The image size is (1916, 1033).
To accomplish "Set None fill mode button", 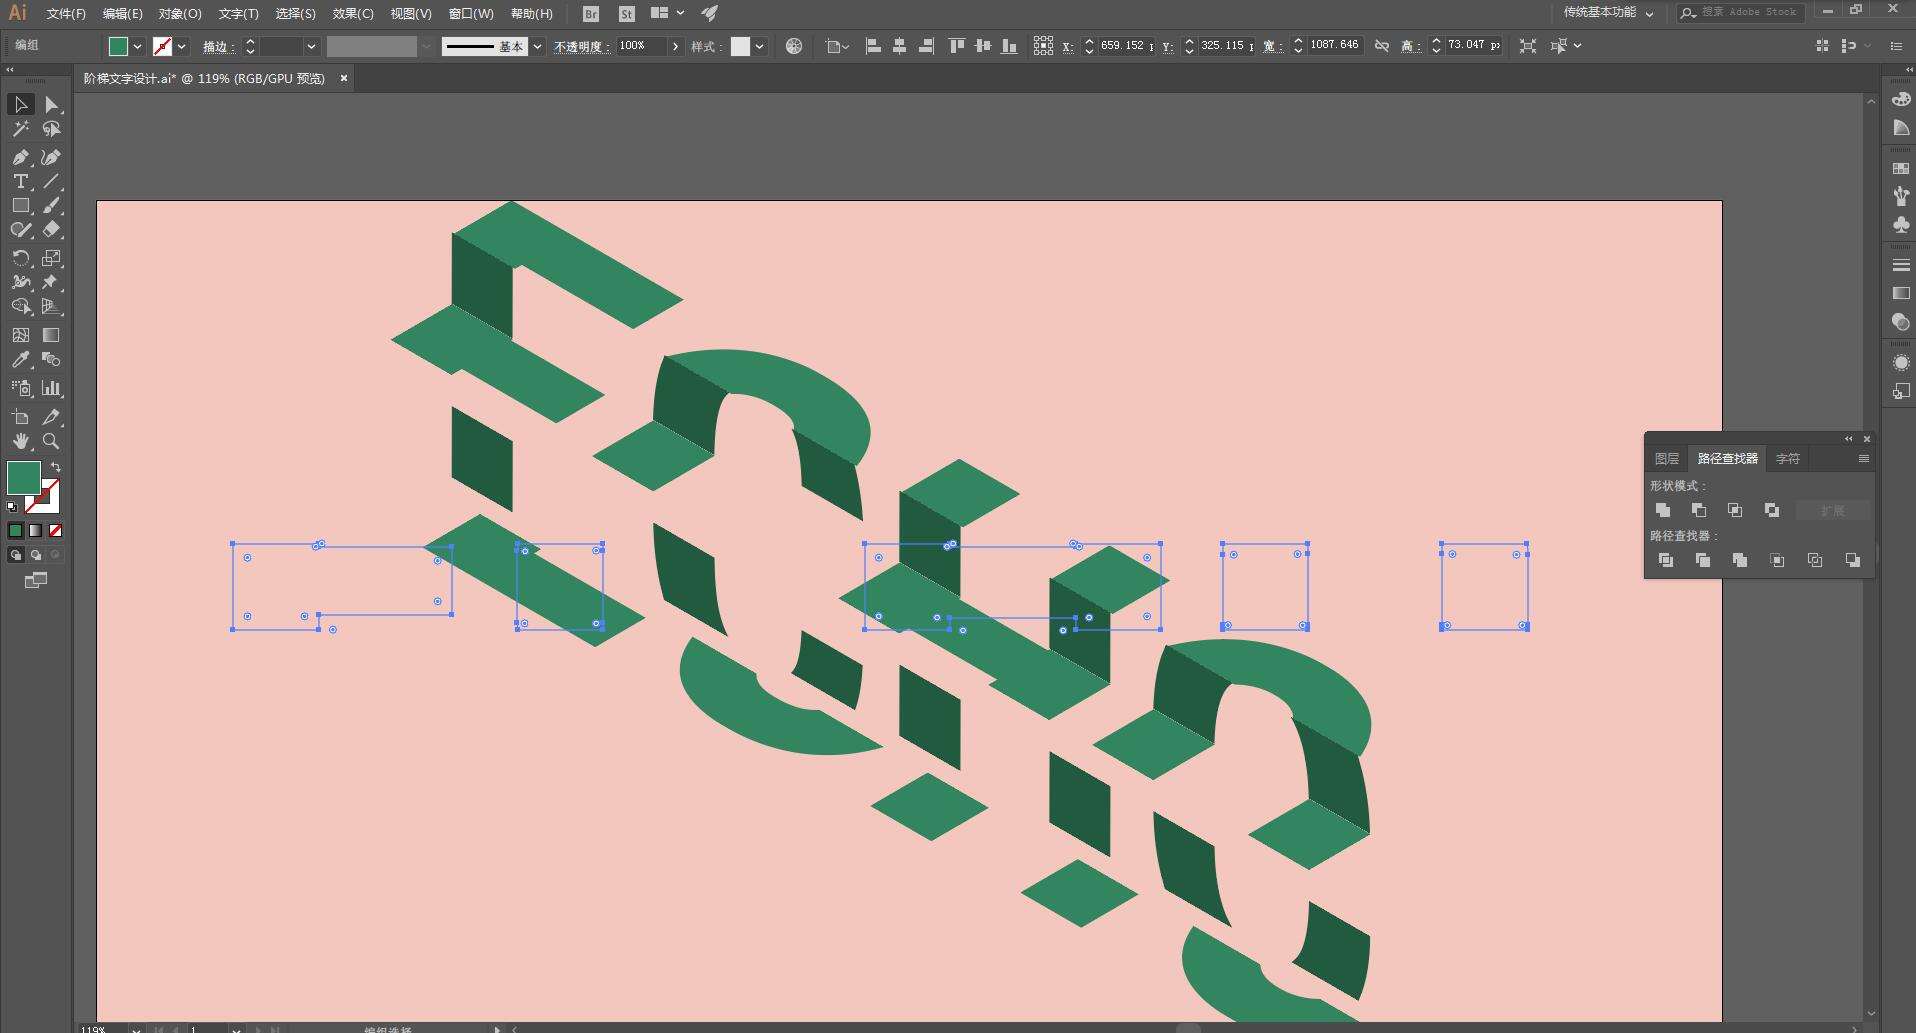I will 55,531.
